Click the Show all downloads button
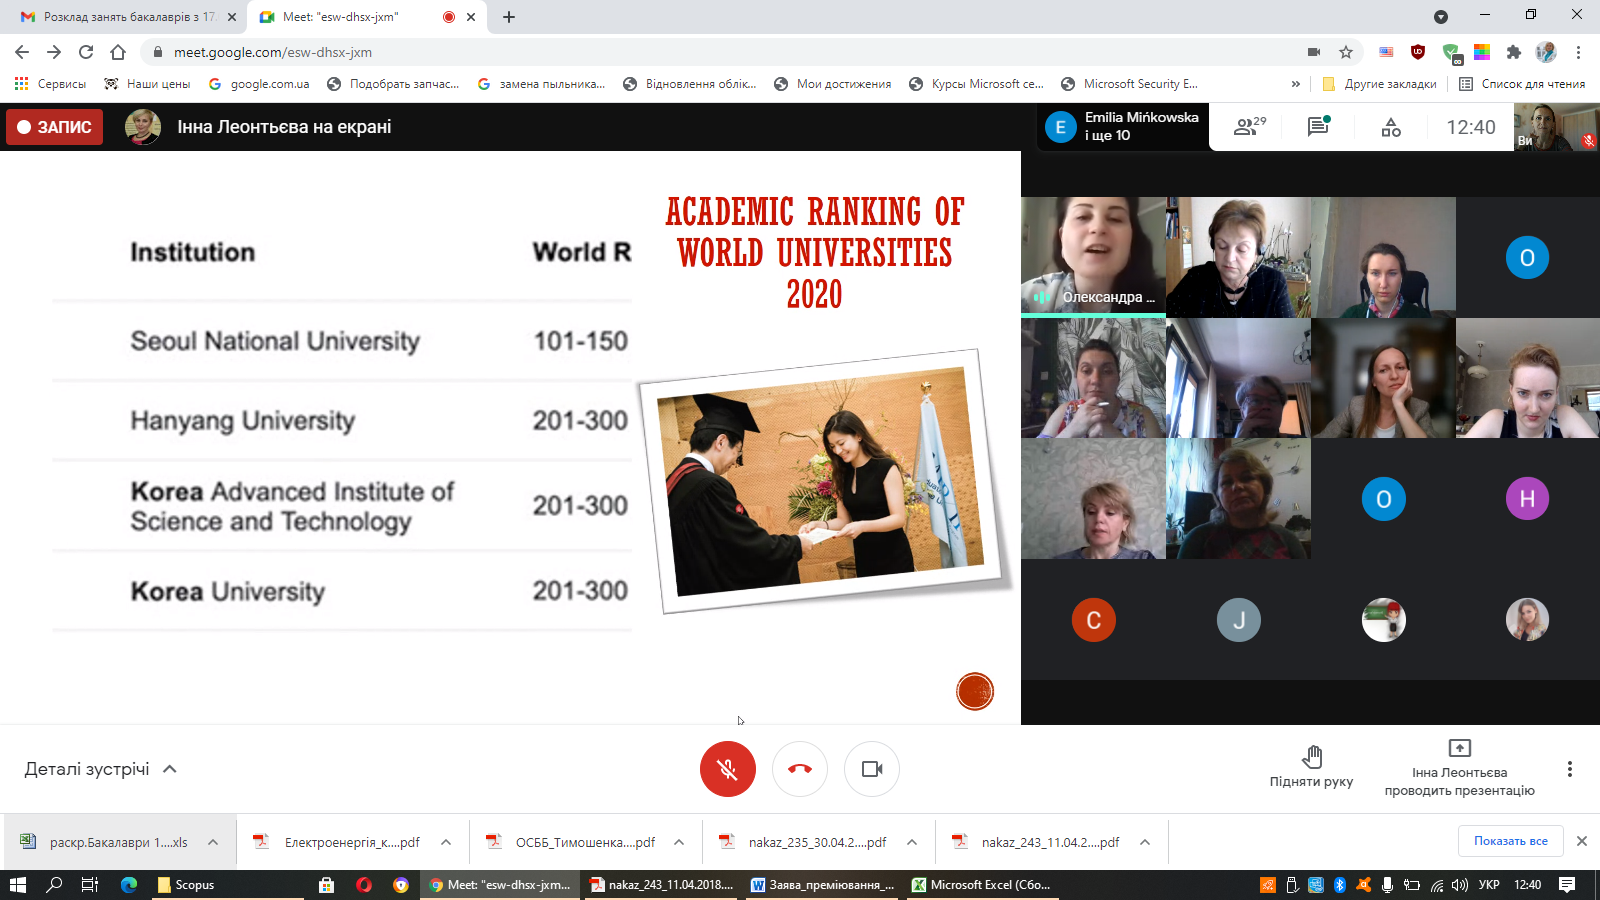The image size is (1600, 900). click(x=1510, y=841)
